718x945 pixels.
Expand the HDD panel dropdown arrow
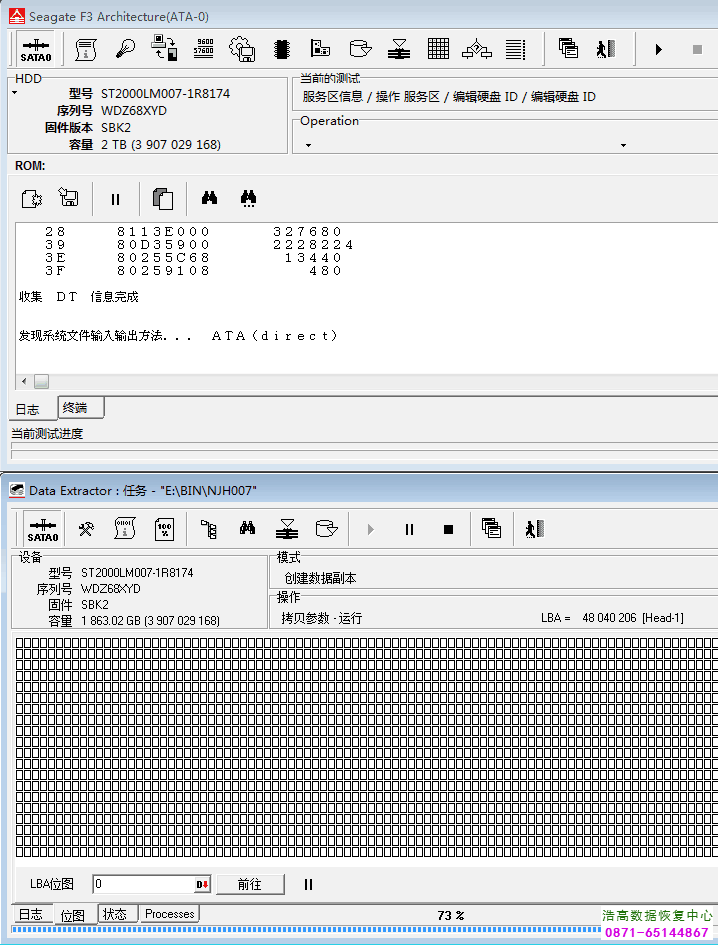click(15, 94)
